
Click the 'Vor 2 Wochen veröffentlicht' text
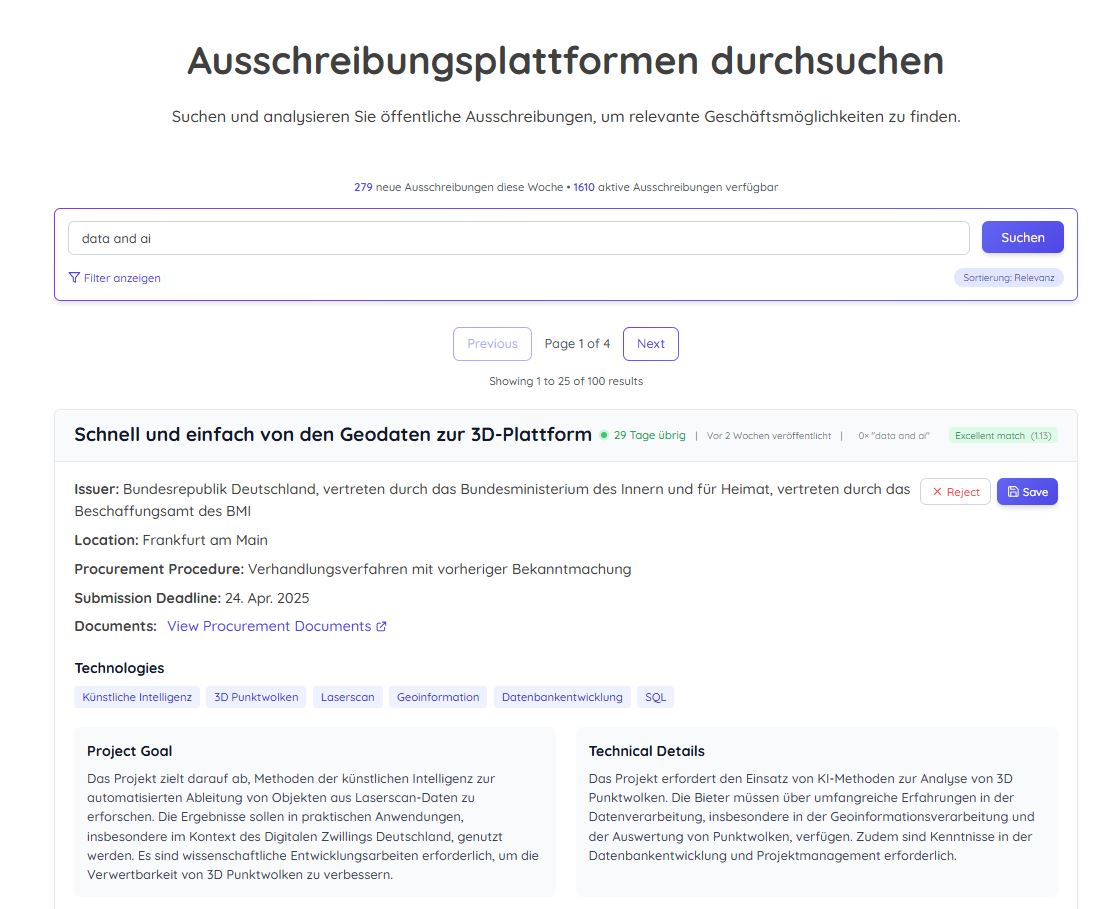click(x=769, y=436)
